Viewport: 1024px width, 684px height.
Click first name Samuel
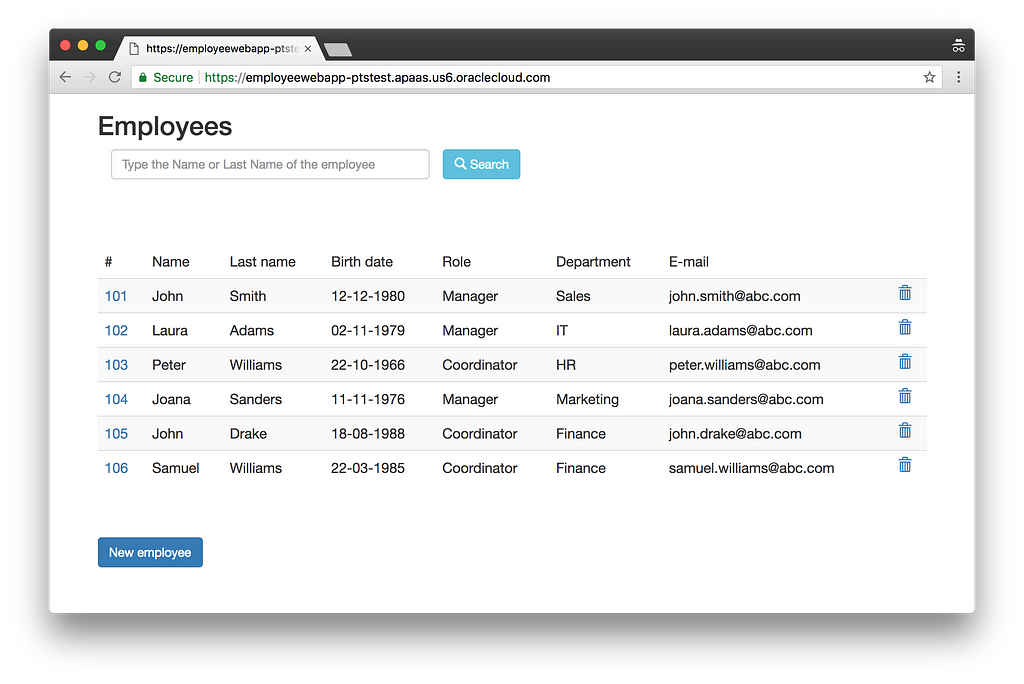[176, 468]
